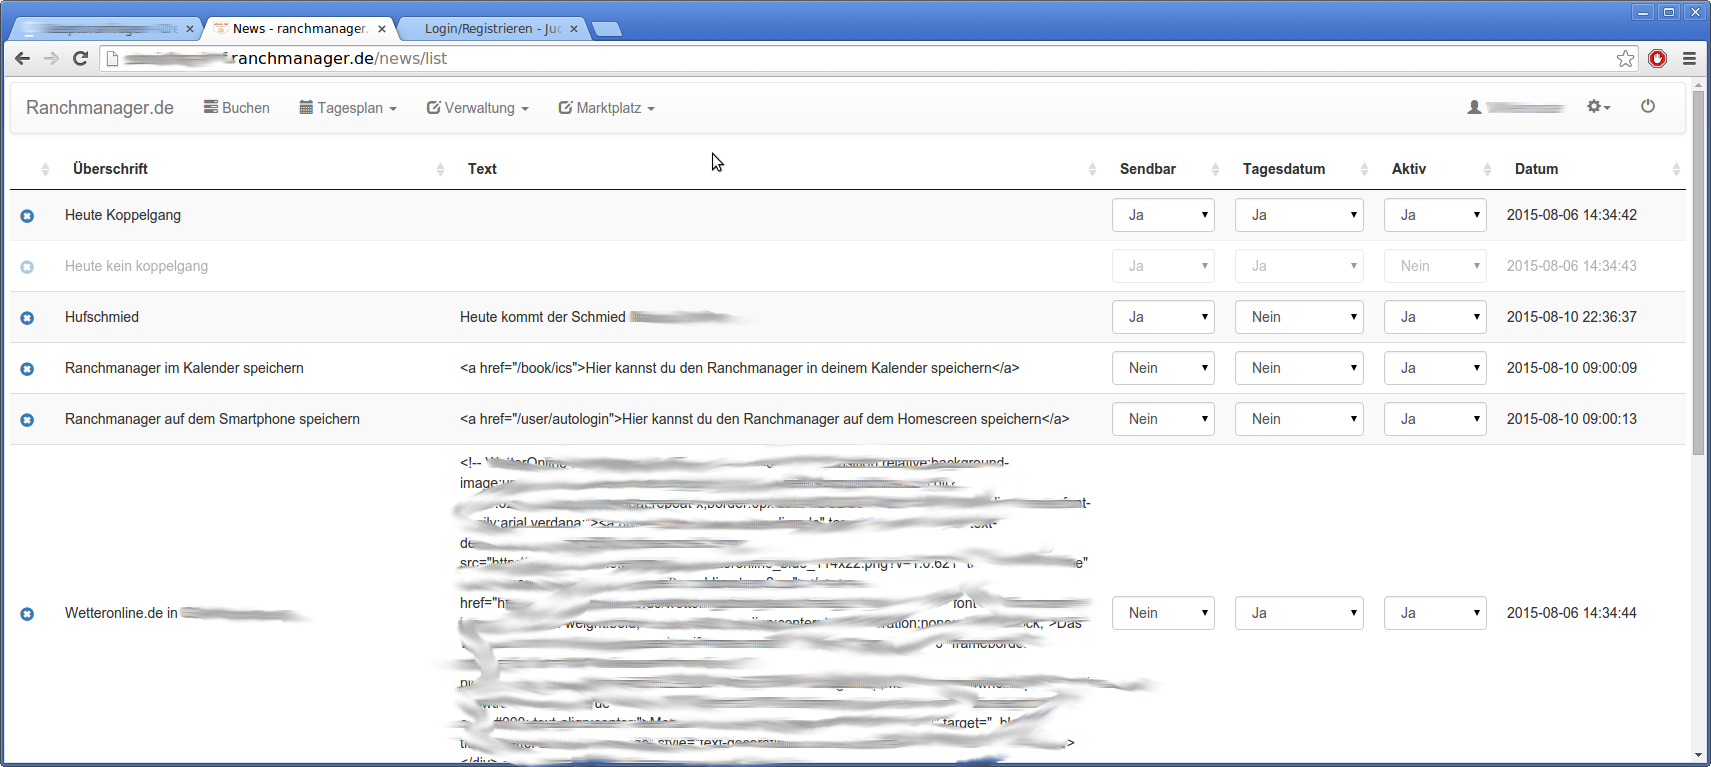Open Aktiv dropdown for the Wetteronline.de row
Viewport: 1711px width, 767px height.
tap(1434, 613)
